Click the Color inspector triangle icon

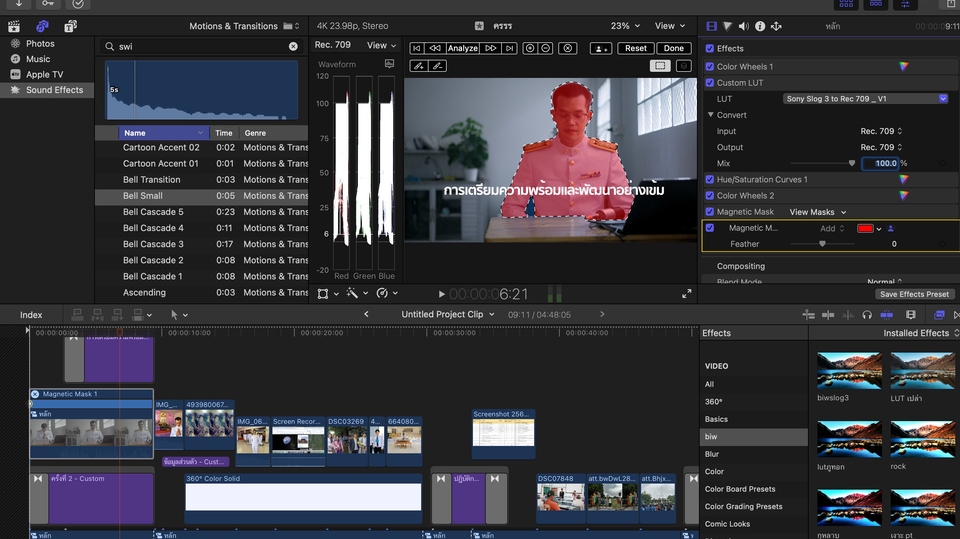728,26
